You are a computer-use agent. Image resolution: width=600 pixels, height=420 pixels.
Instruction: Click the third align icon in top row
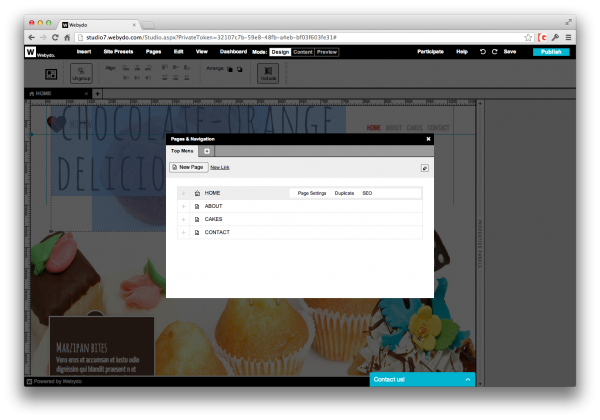[148, 68]
